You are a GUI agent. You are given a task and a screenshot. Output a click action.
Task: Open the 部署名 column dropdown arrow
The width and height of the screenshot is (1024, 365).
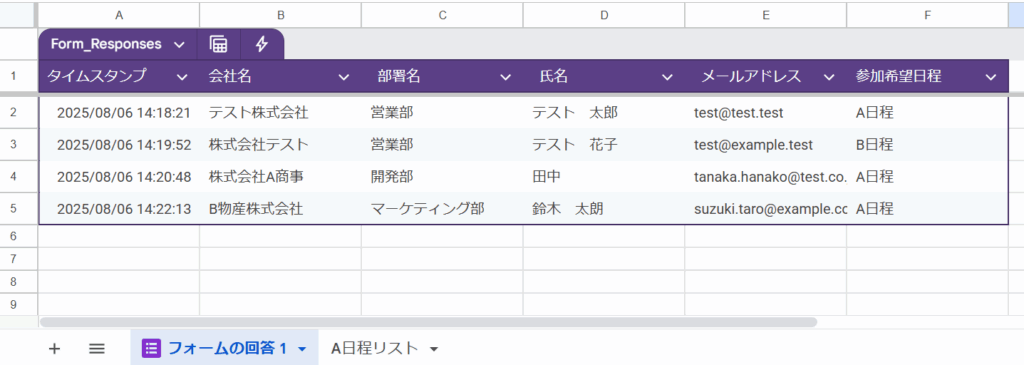[x=505, y=77]
